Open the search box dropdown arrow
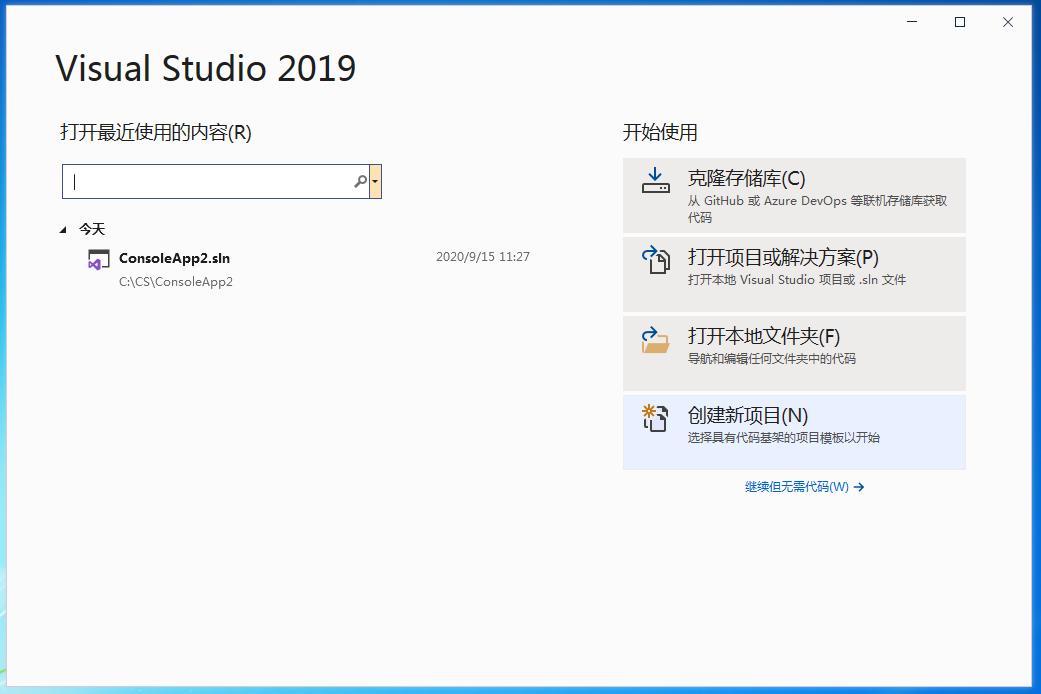 [x=375, y=181]
